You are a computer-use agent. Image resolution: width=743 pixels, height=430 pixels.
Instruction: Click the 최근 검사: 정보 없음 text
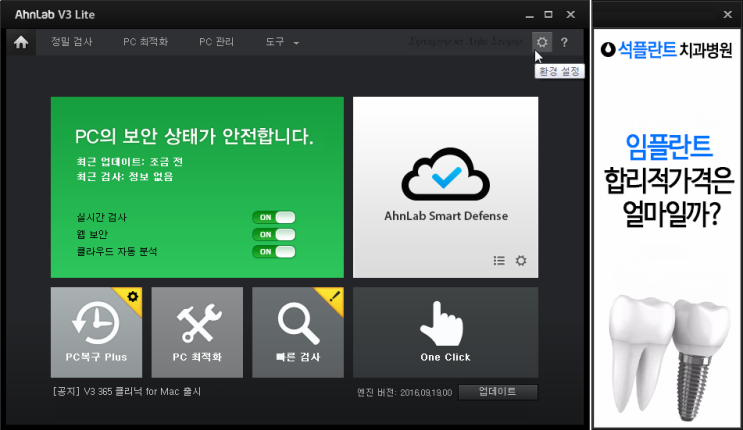click(x=125, y=177)
